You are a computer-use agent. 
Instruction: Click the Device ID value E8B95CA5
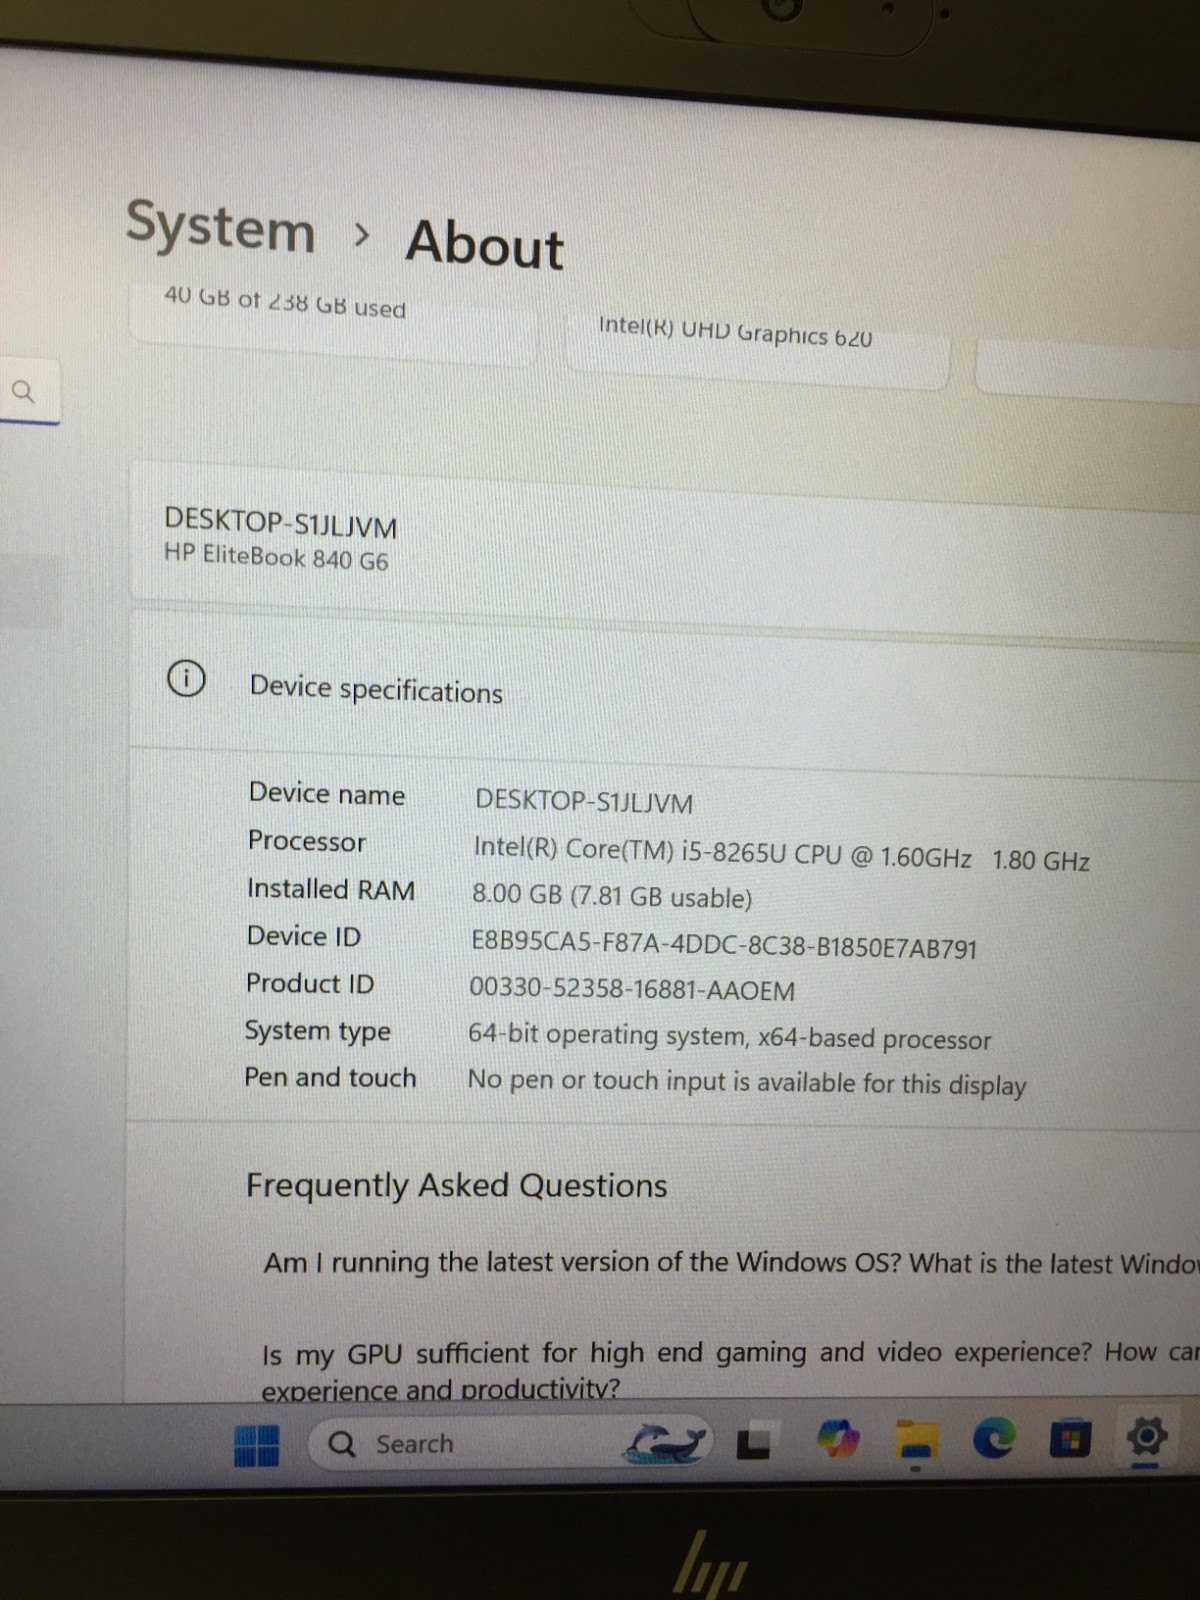pos(724,945)
